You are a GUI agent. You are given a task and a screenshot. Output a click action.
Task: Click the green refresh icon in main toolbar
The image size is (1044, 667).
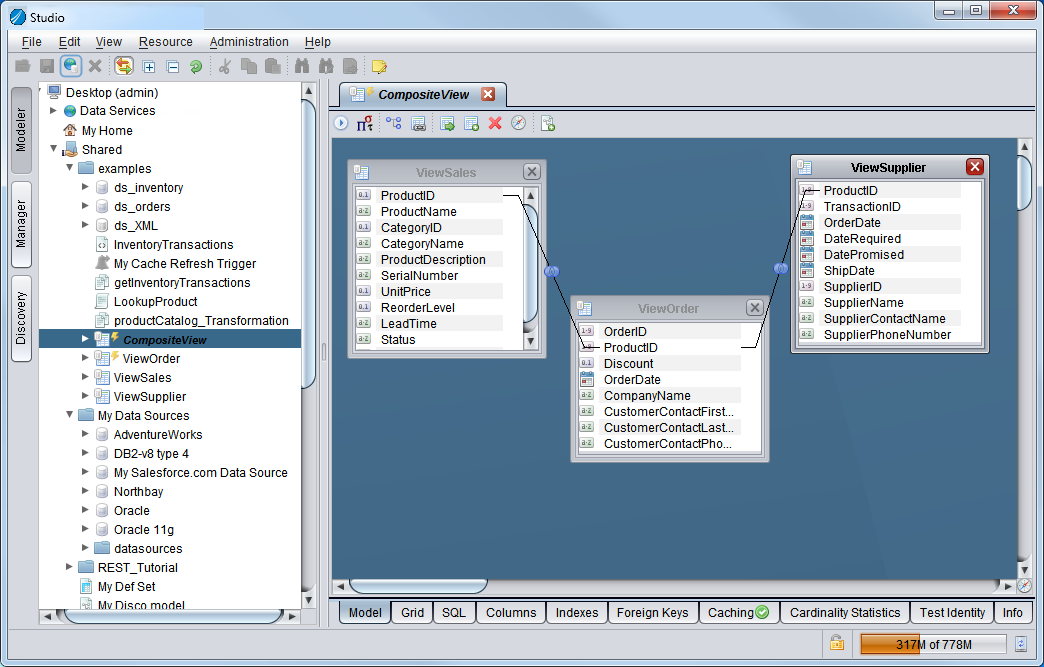coord(196,67)
